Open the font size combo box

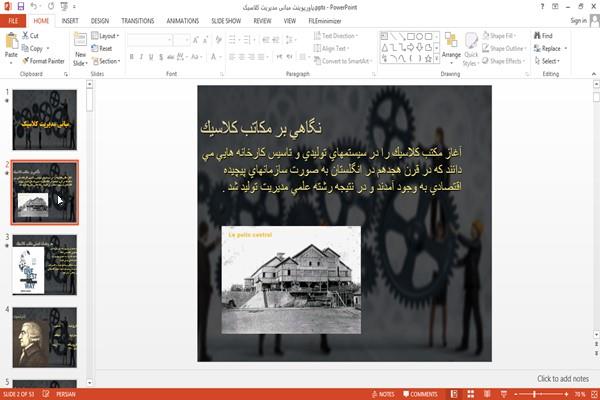point(181,40)
